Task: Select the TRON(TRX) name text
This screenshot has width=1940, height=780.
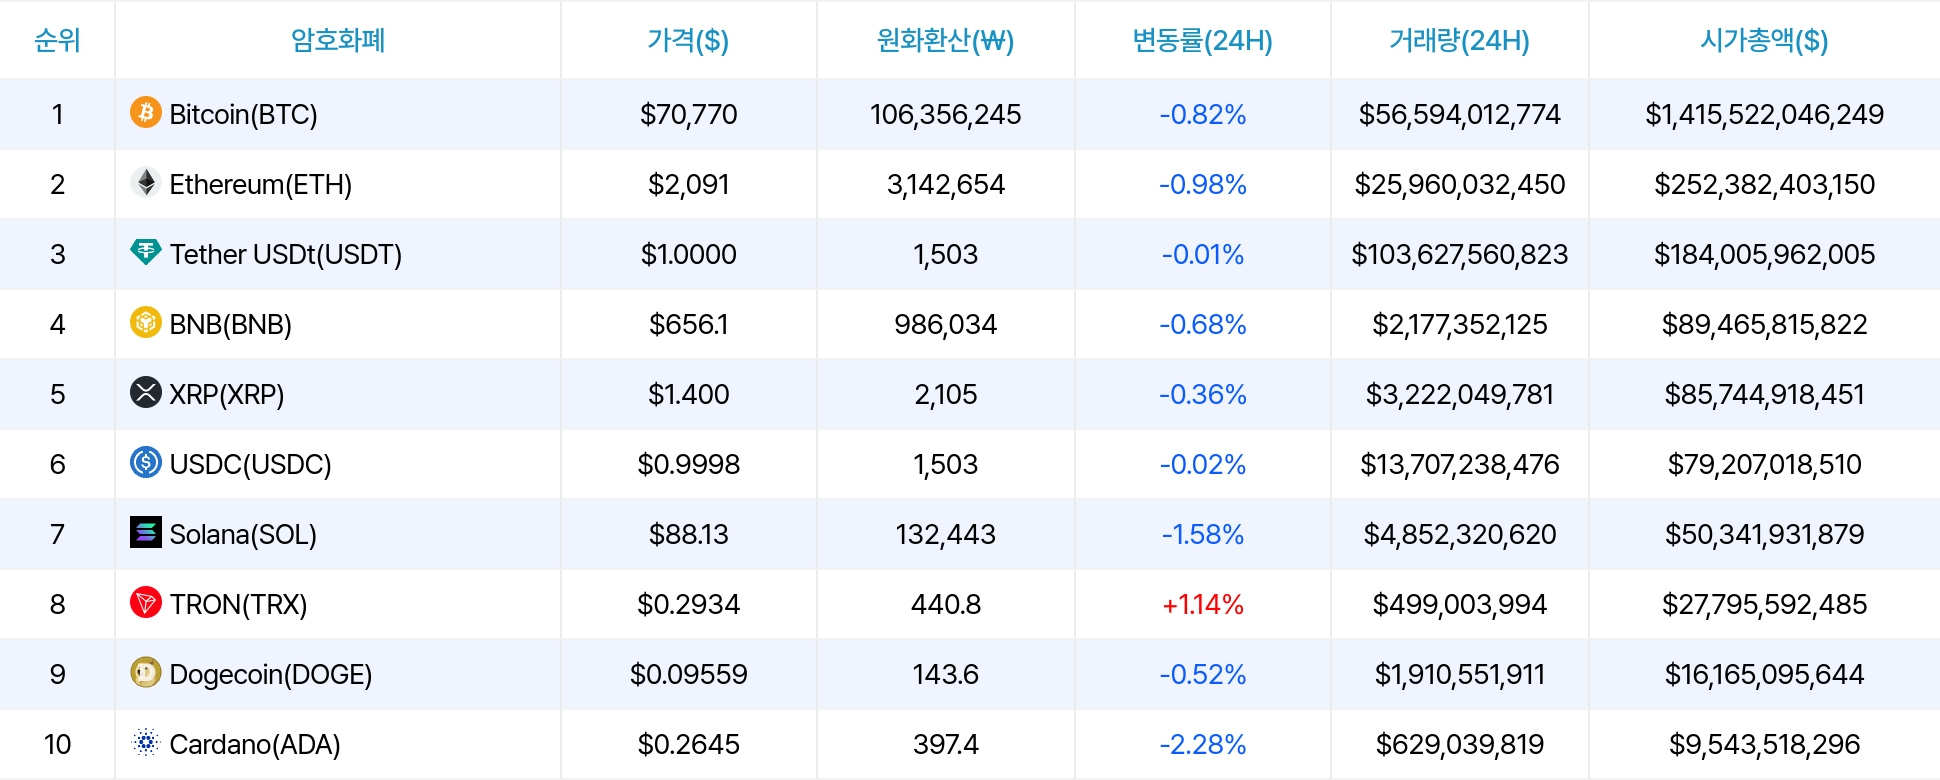Action: [238, 605]
